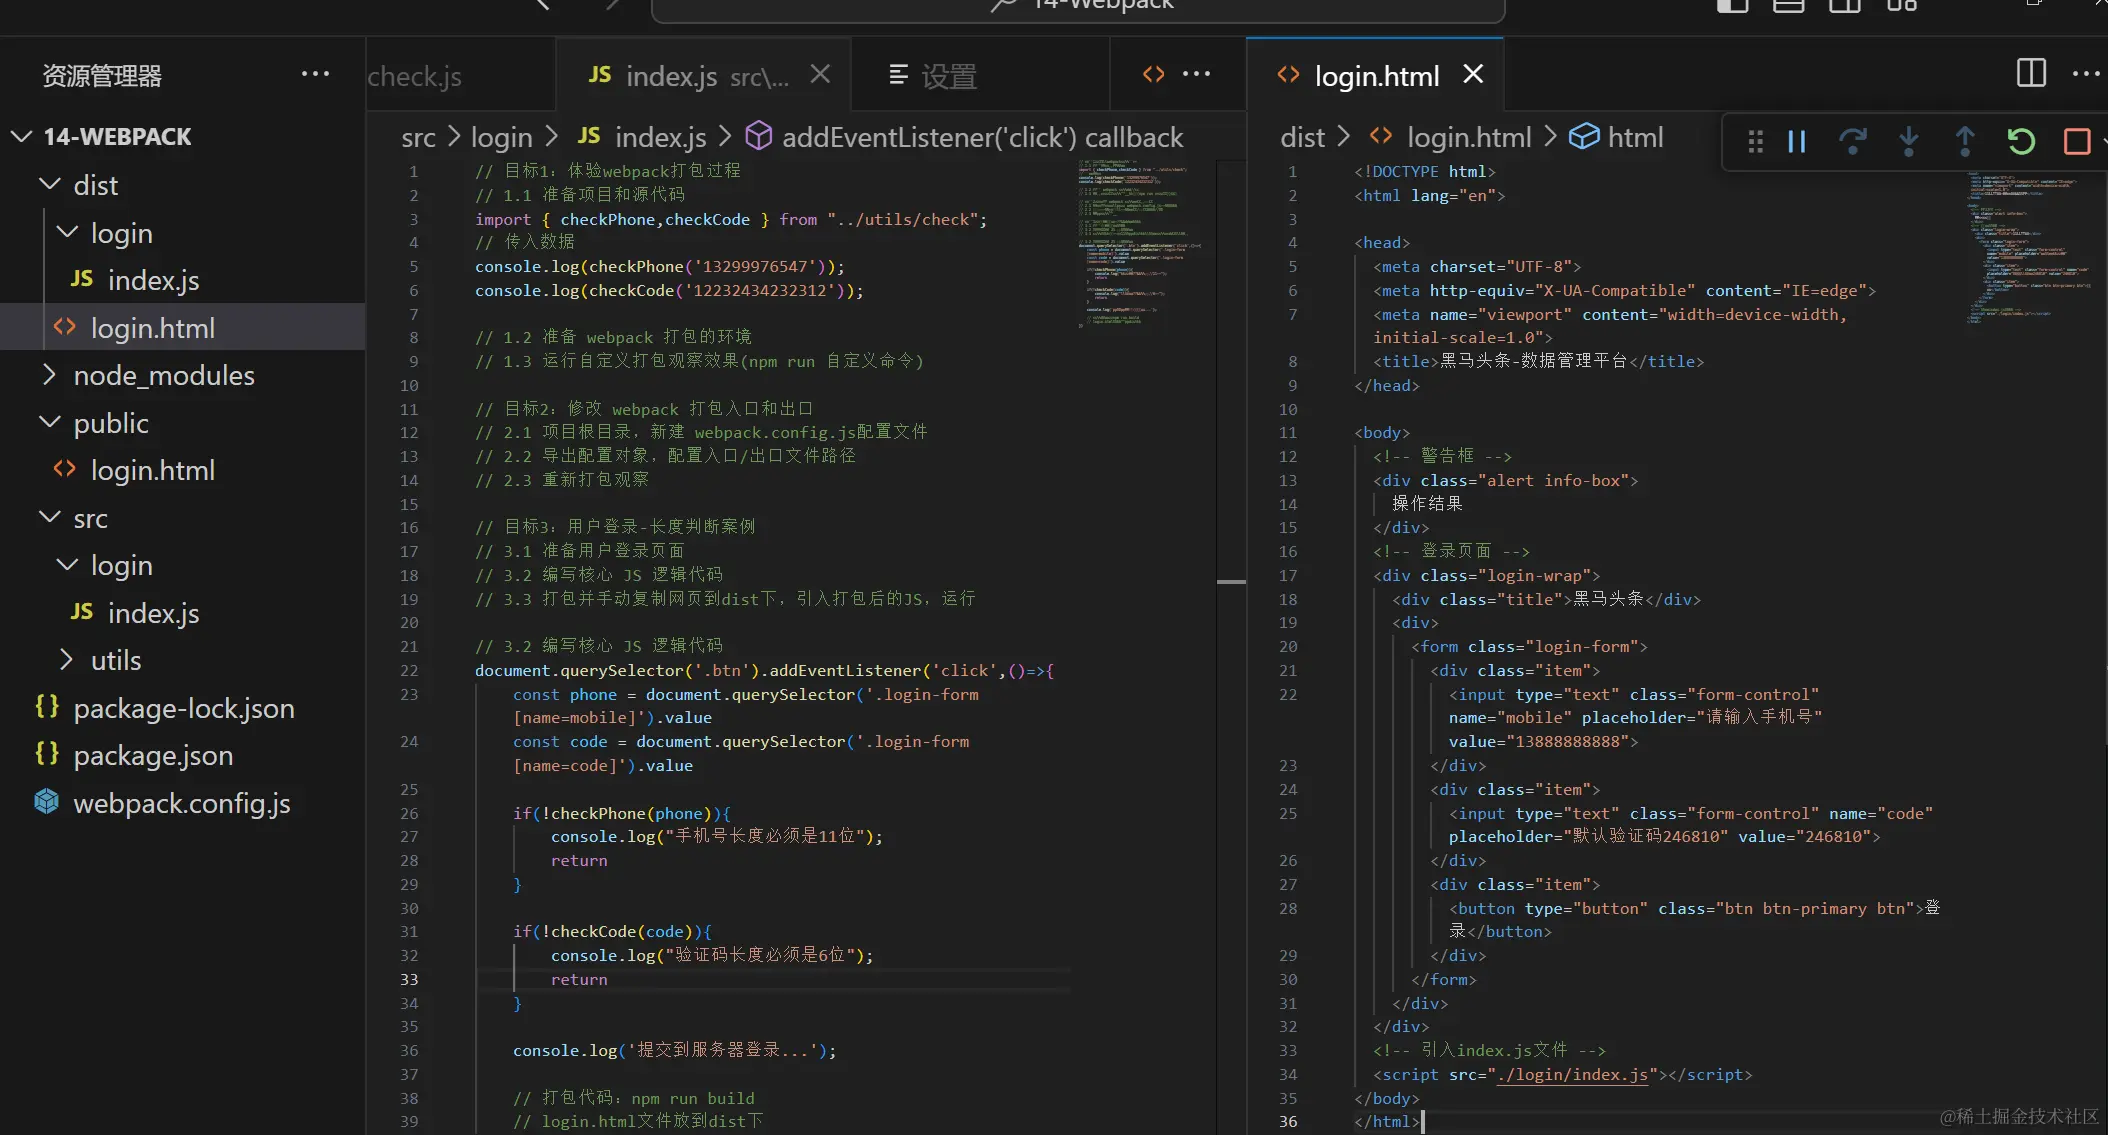
Task: Open more actions for the left editor group
Action: (x=1196, y=73)
